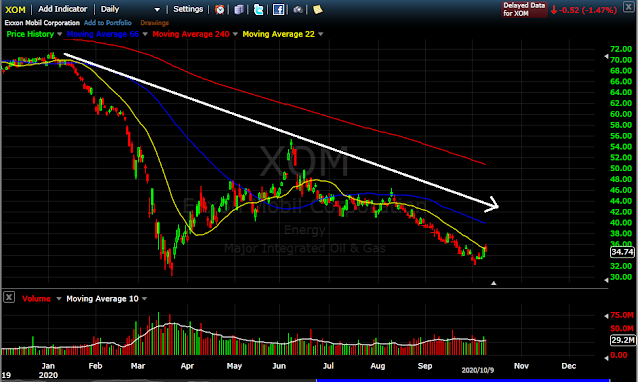Click Add to Portfolio link
This screenshot has height=382, width=638.
tap(108, 23)
